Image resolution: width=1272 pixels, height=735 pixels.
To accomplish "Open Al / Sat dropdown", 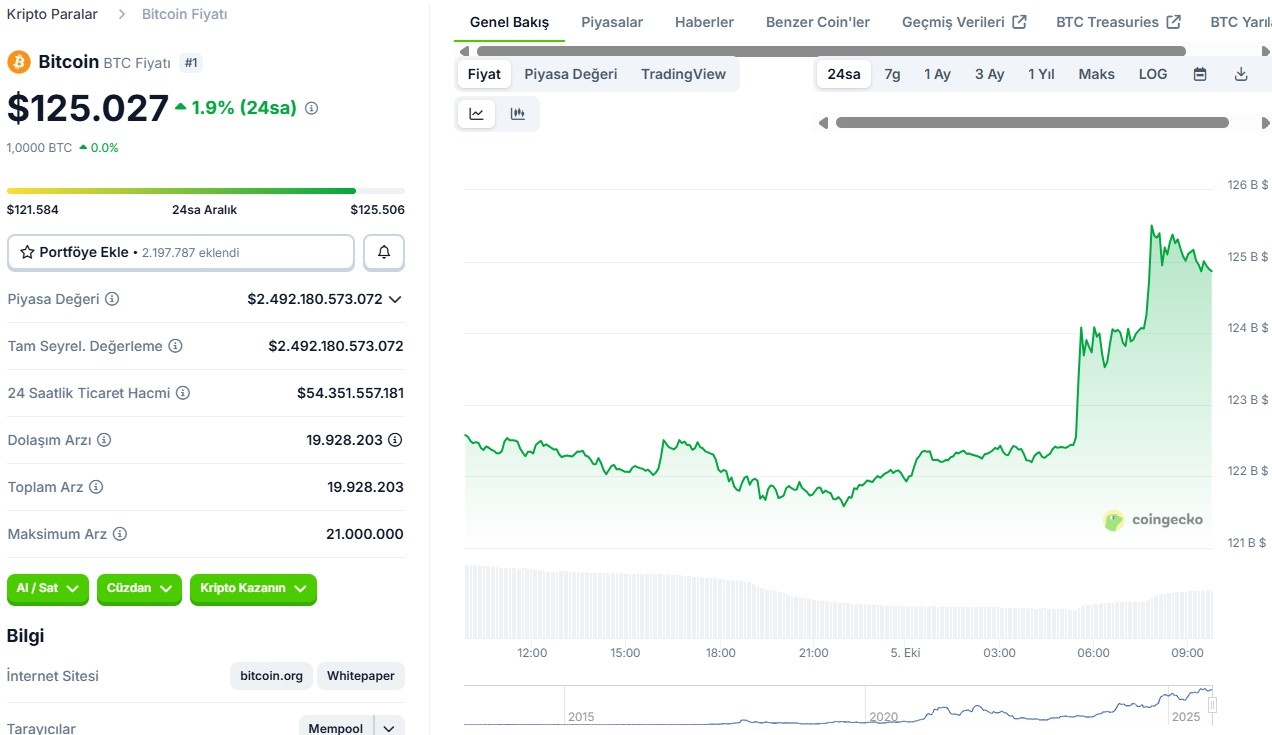I will (x=48, y=589).
